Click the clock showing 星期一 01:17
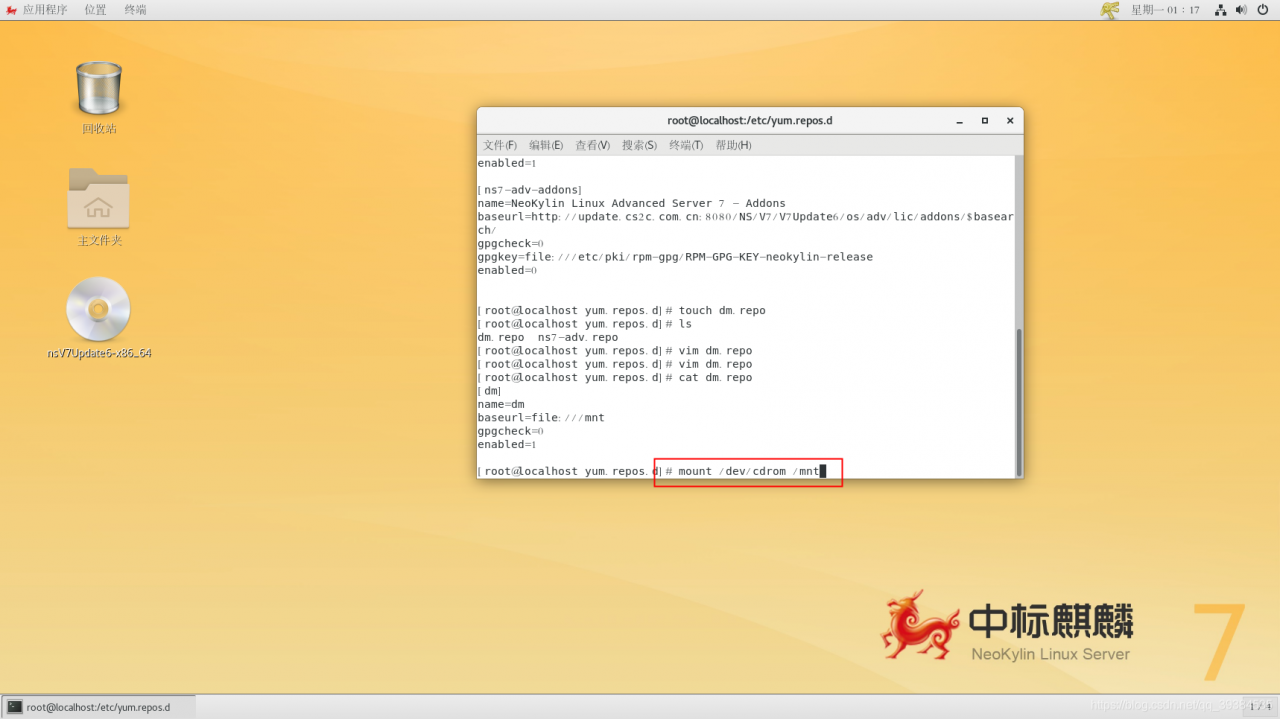Image resolution: width=1280 pixels, height=719 pixels. [x=1165, y=10]
